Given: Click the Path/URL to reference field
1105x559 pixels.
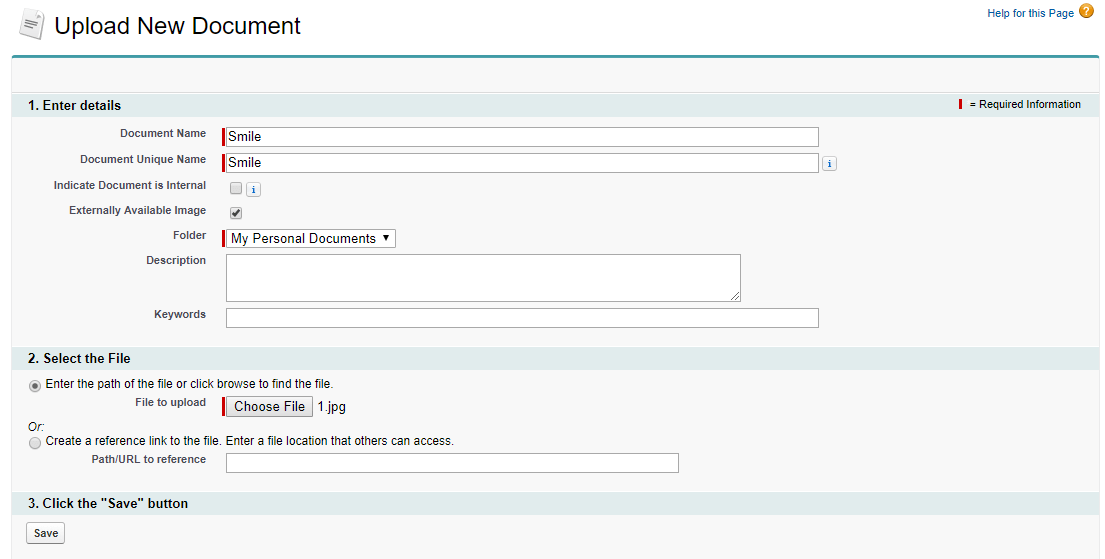Looking at the screenshot, I should point(452,463).
